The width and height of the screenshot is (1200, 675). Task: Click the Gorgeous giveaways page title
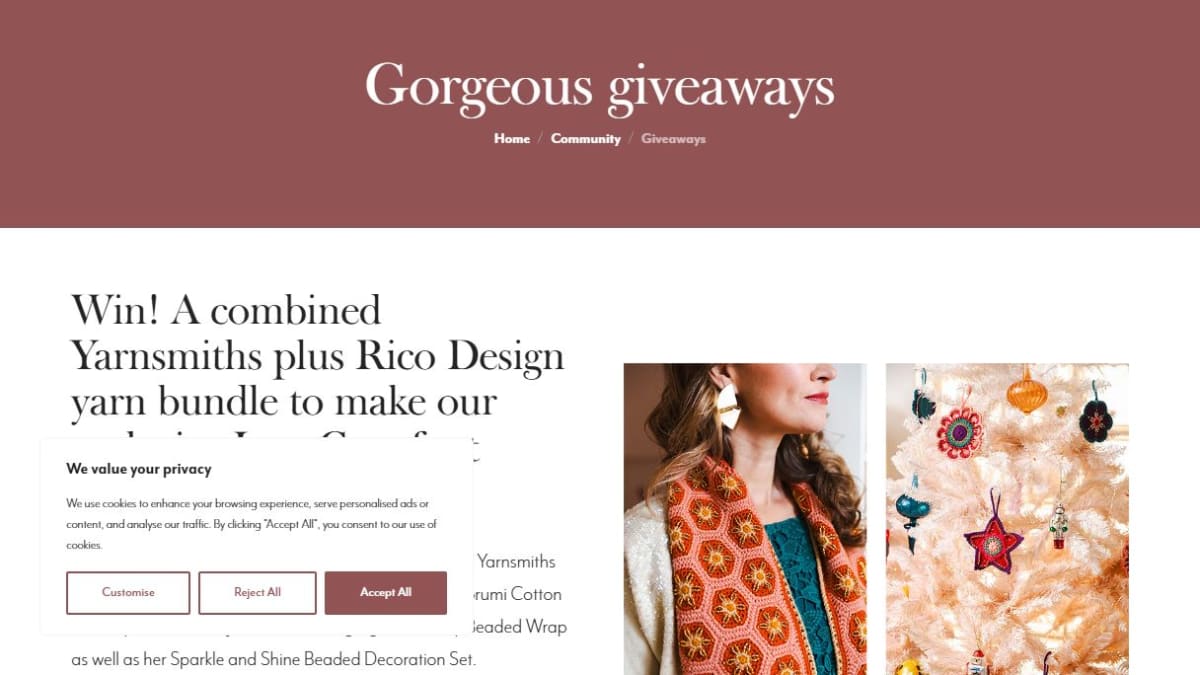(x=600, y=85)
